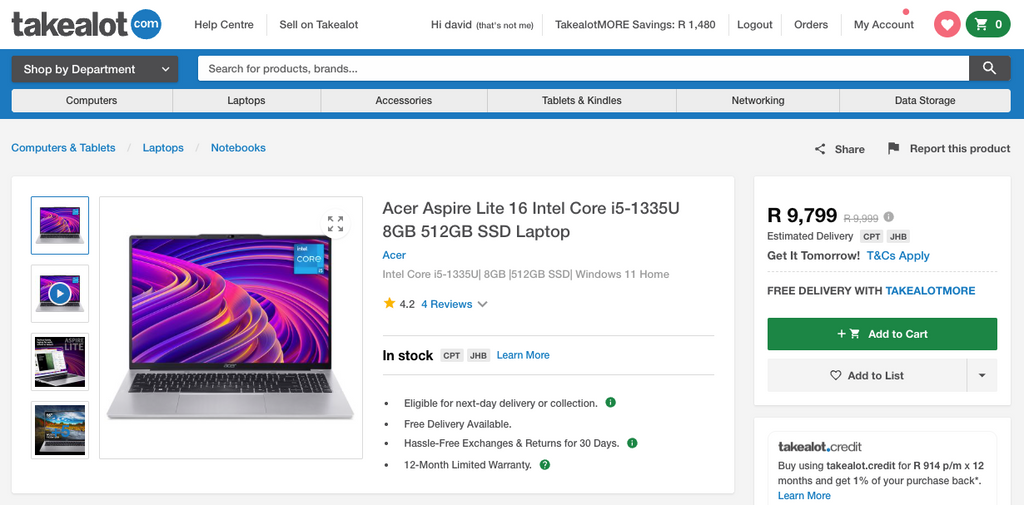Click the T&Cs Apply link
The width and height of the screenshot is (1024, 505).
tap(897, 256)
